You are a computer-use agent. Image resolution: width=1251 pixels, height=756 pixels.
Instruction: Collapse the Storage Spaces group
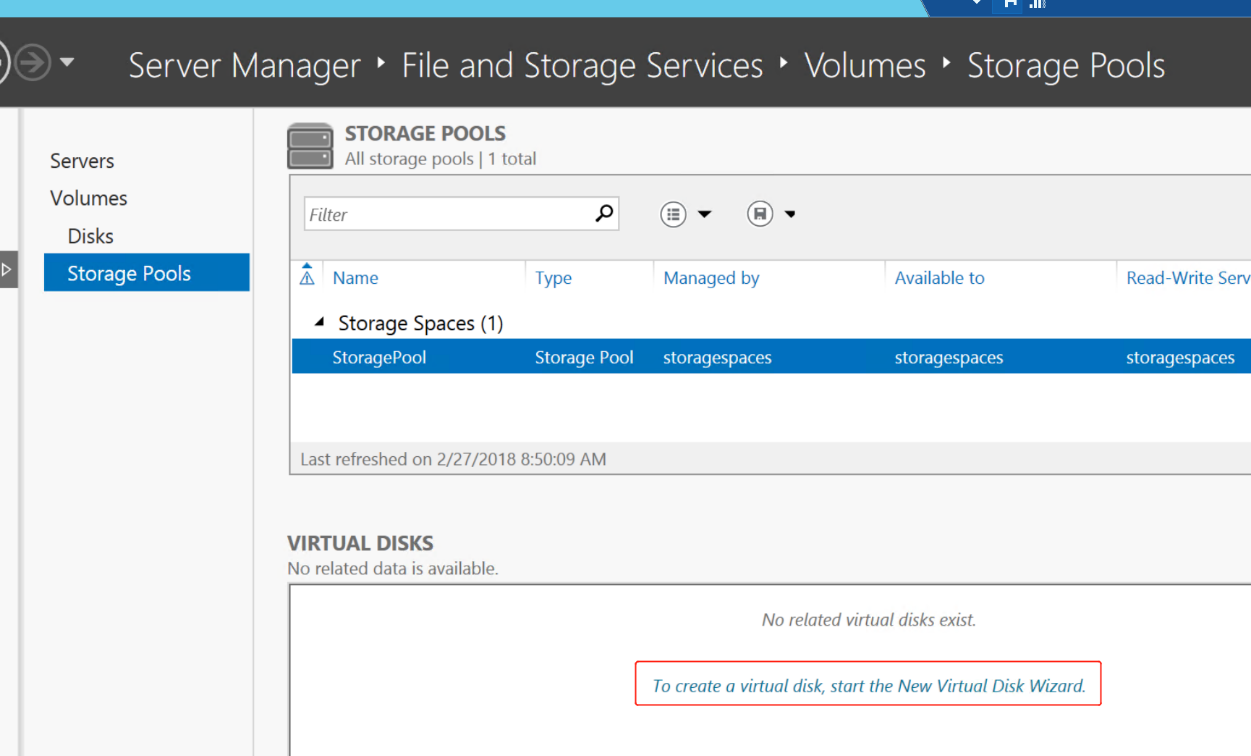pyautogui.click(x=320, y=322)
